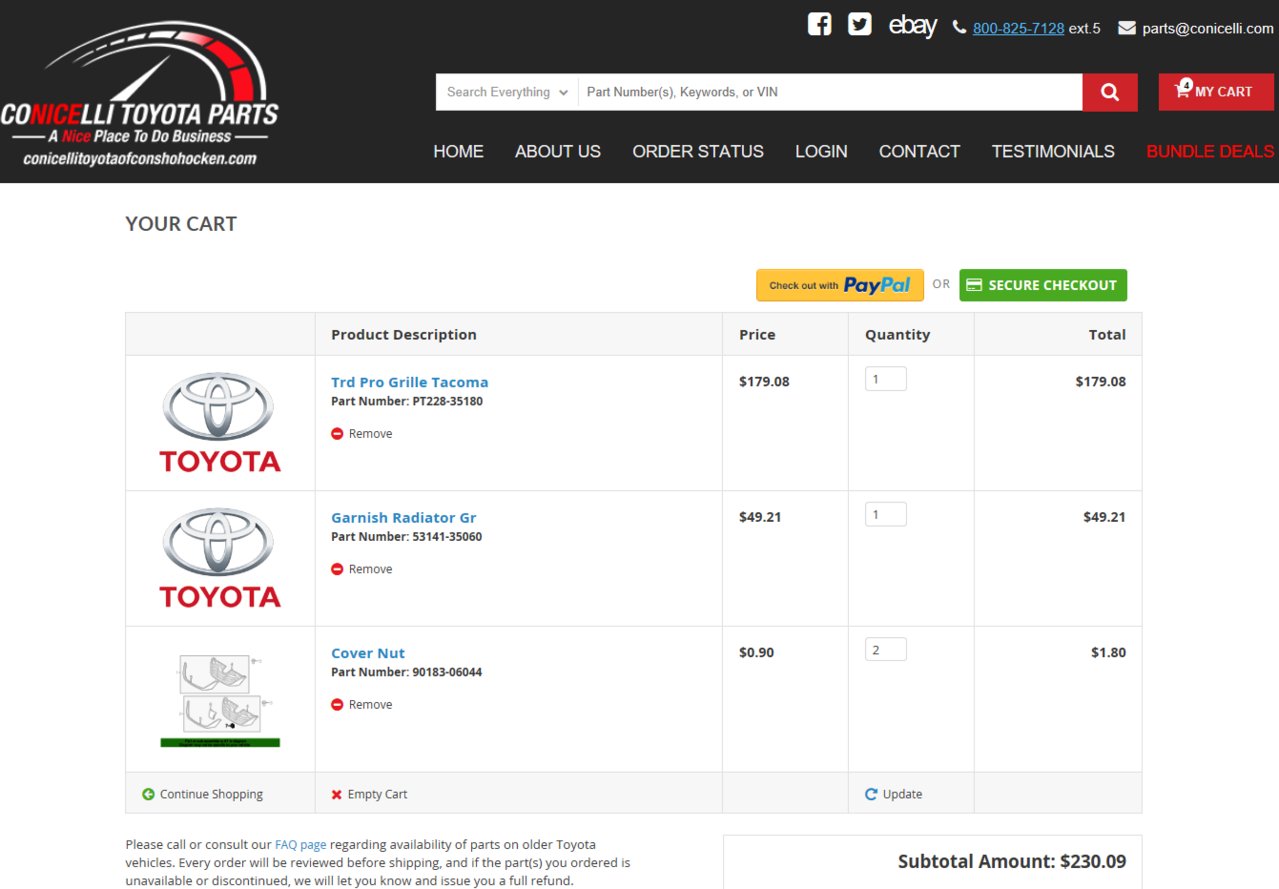Image resolution: width=1279 pixels, height=889 pixels.
Task: Edit quantity field for Garnish Radiator Gr
Action: [886, 514]
